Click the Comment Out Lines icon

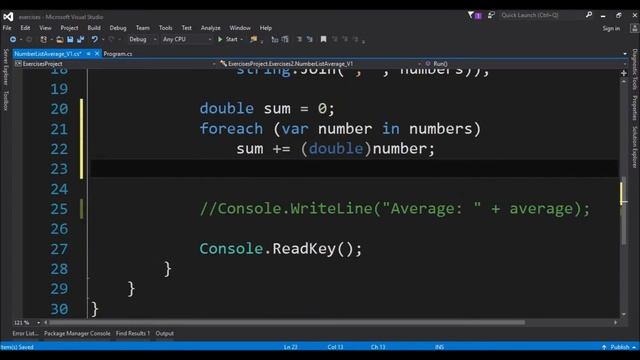click(275, 39)
